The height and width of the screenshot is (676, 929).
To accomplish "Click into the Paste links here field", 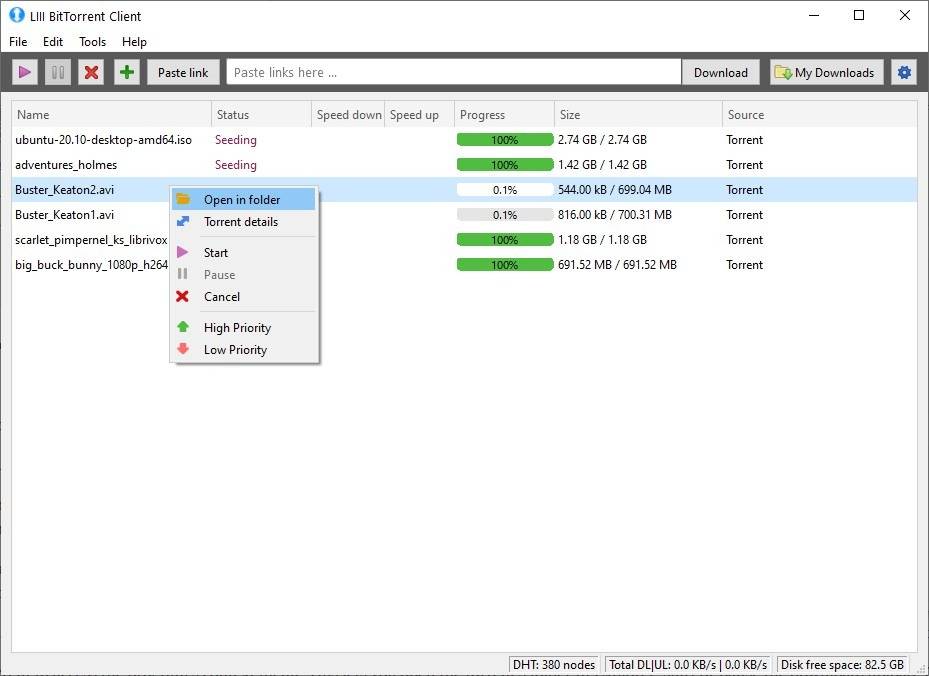I will (x=454, y=72).
